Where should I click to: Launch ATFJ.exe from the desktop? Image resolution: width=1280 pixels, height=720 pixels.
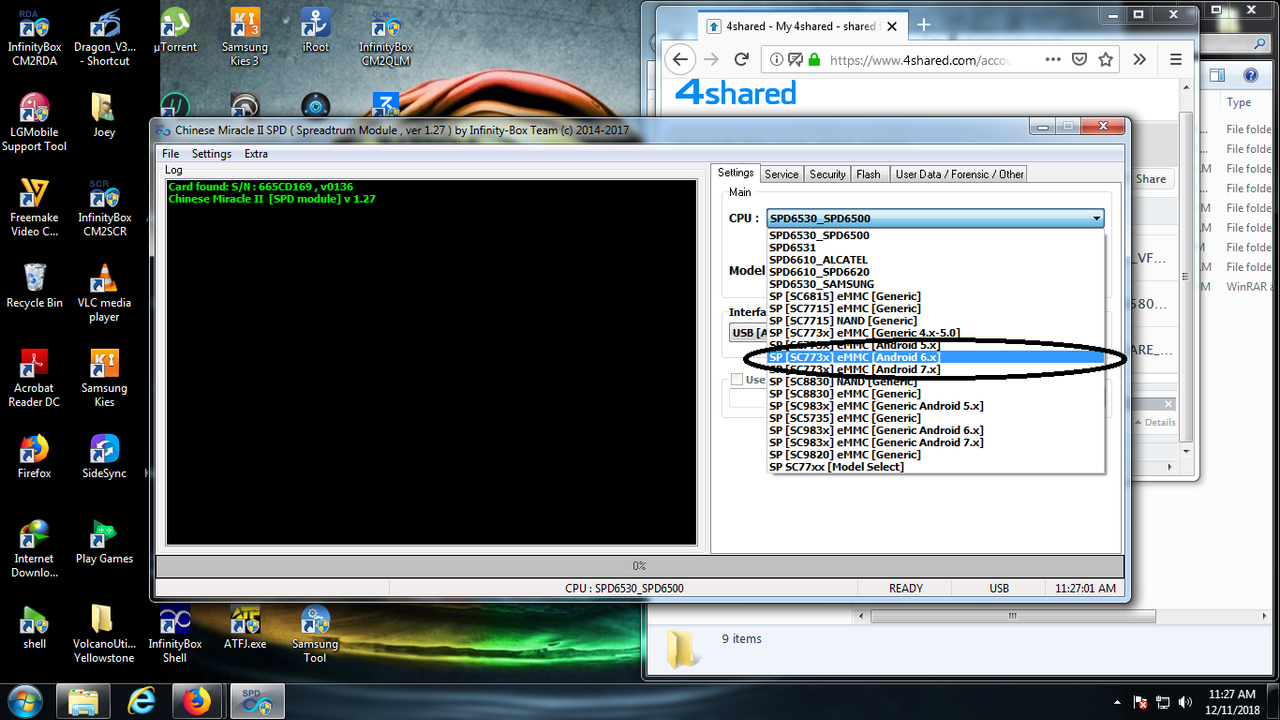[245, 627]
